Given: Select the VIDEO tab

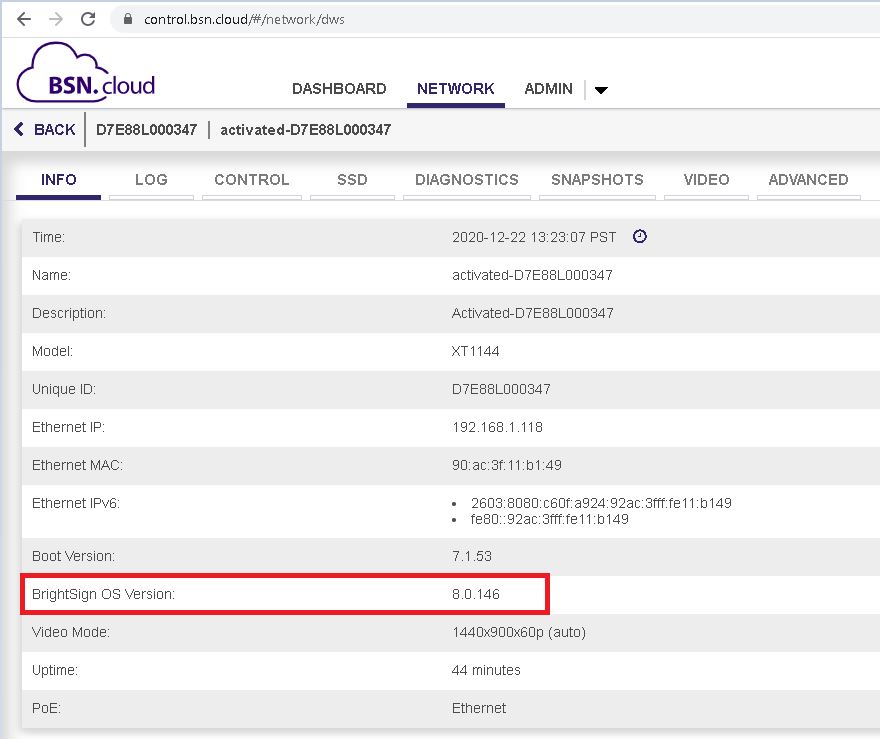Looking at the screenshot, I should [706, 180].
